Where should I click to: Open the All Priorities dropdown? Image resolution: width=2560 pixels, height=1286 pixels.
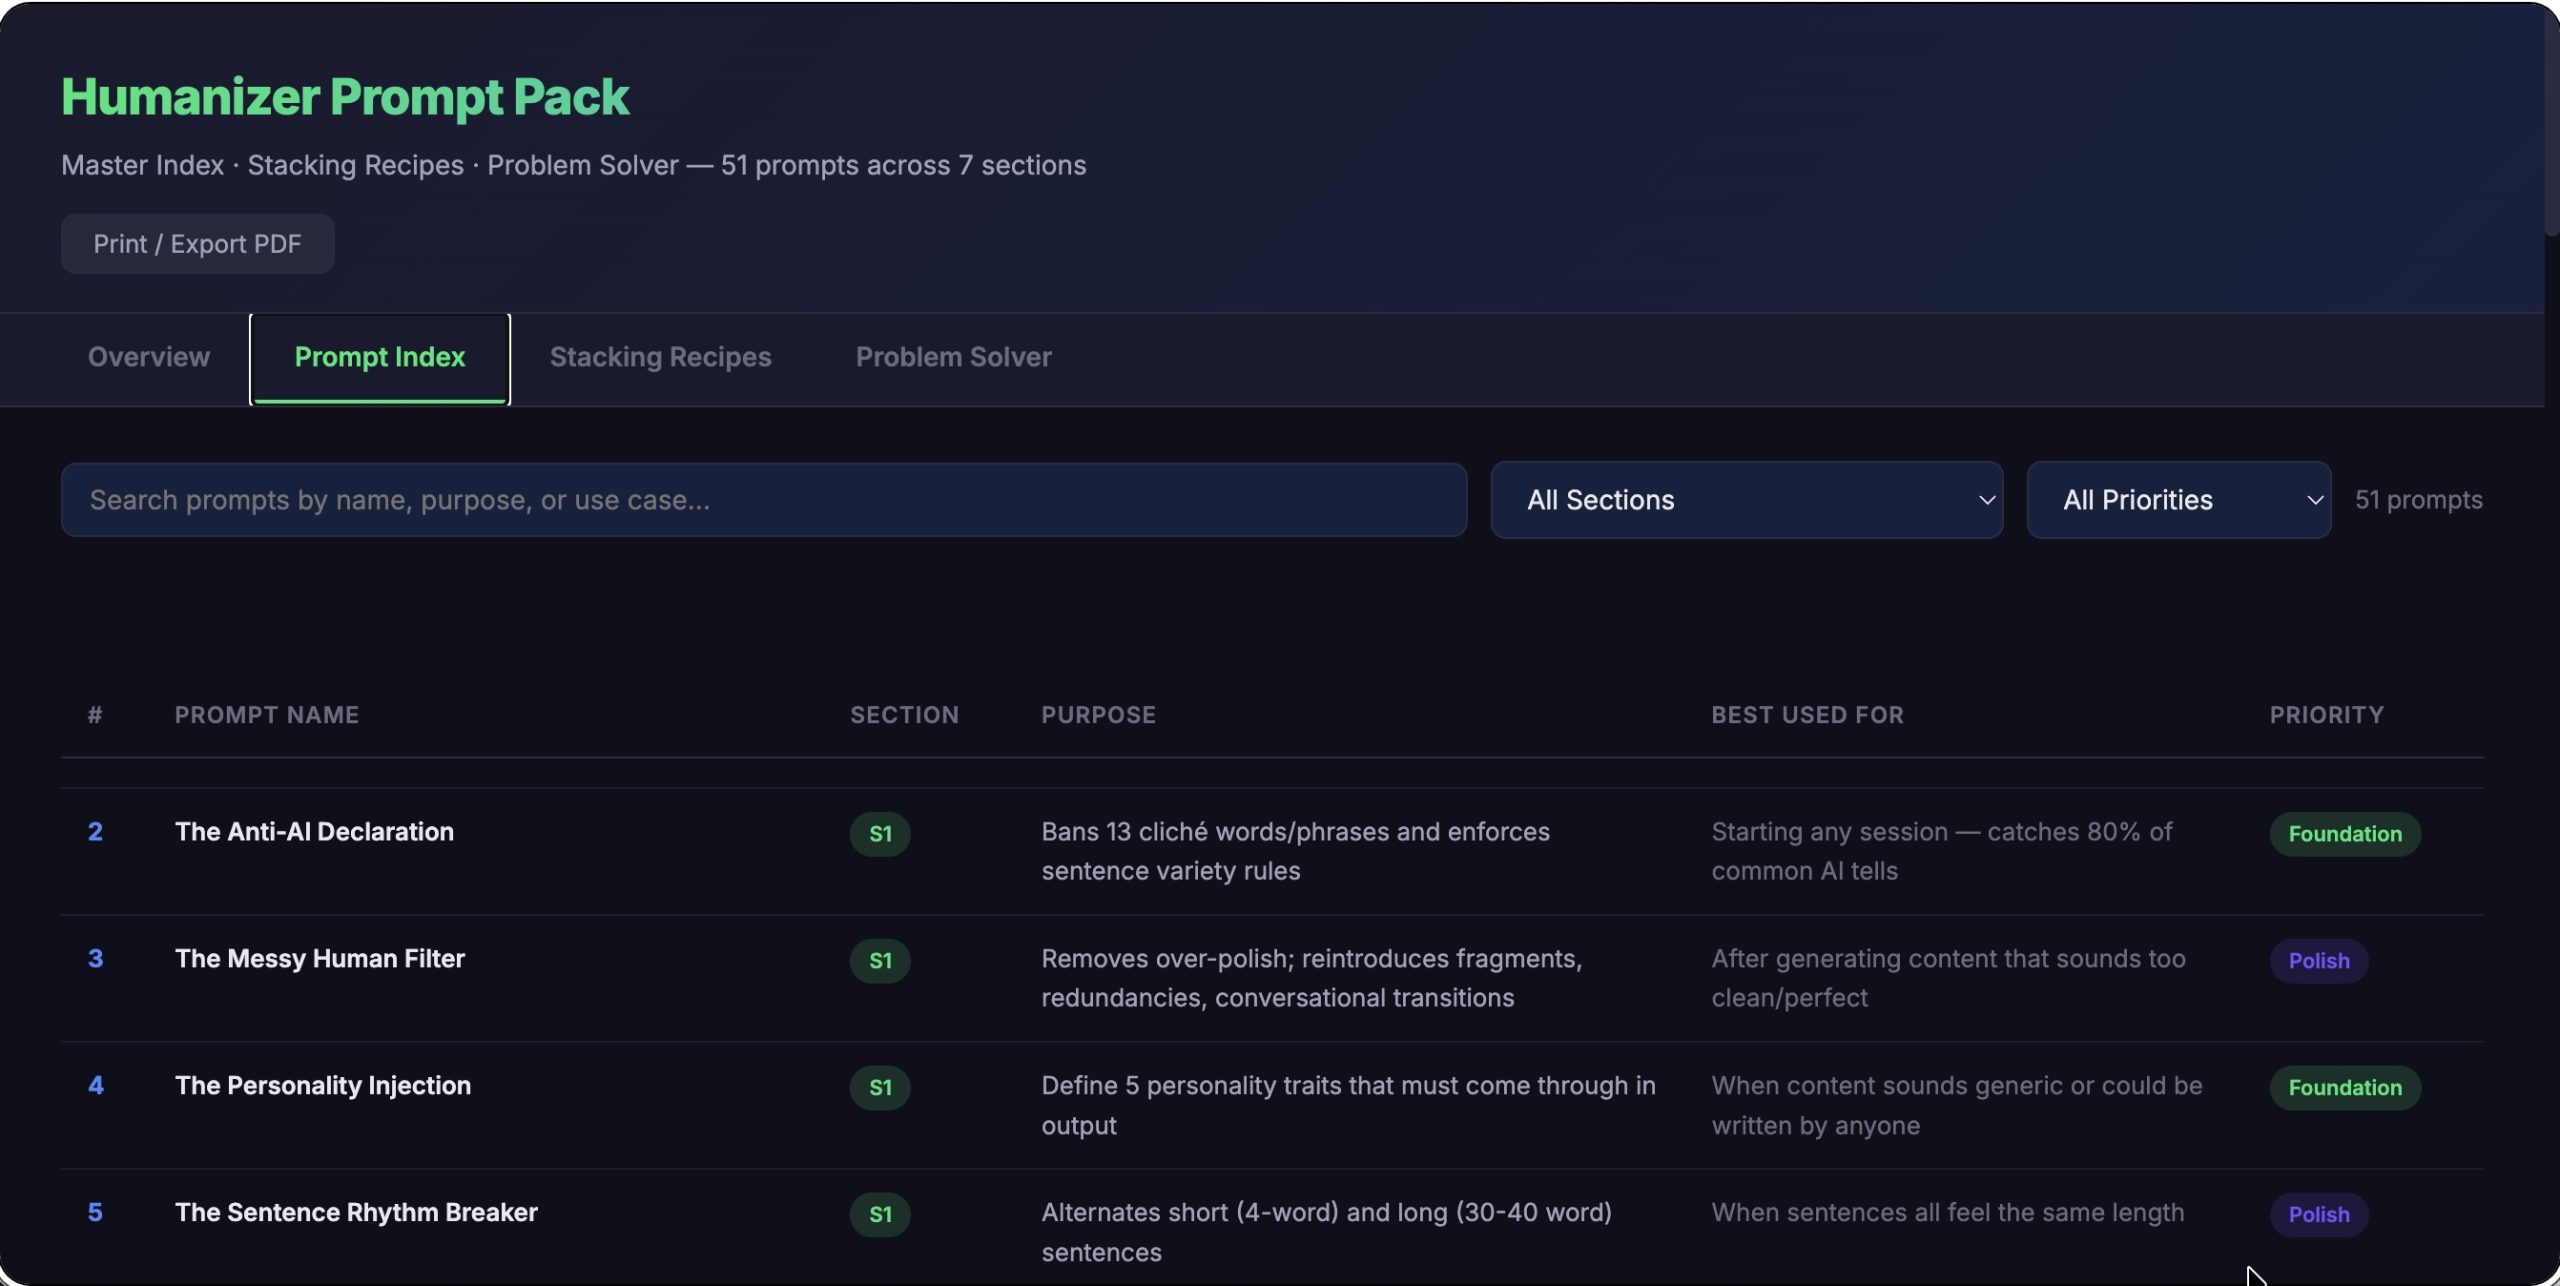(2178, 500)
